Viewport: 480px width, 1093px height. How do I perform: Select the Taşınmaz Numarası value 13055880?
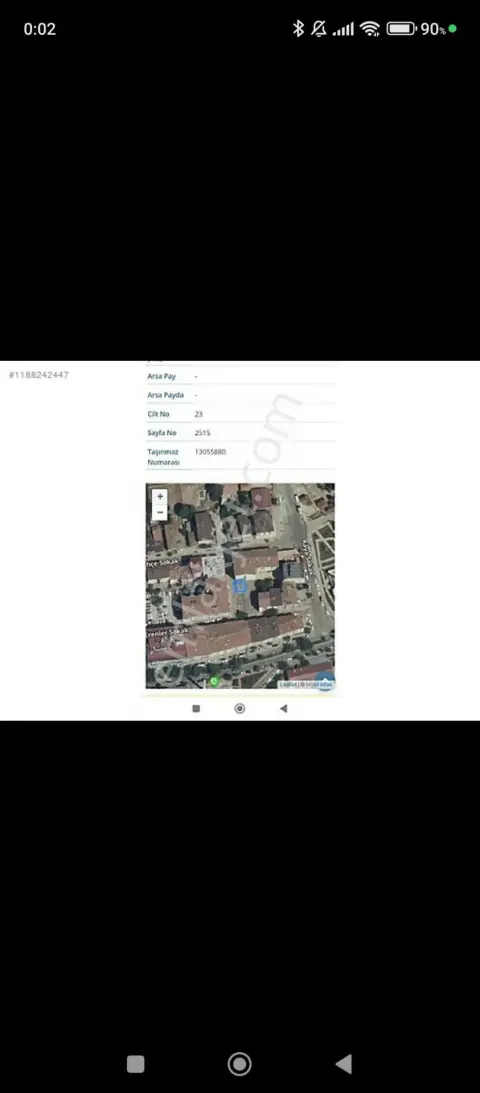pyautogui.click(x=210, y=452)
